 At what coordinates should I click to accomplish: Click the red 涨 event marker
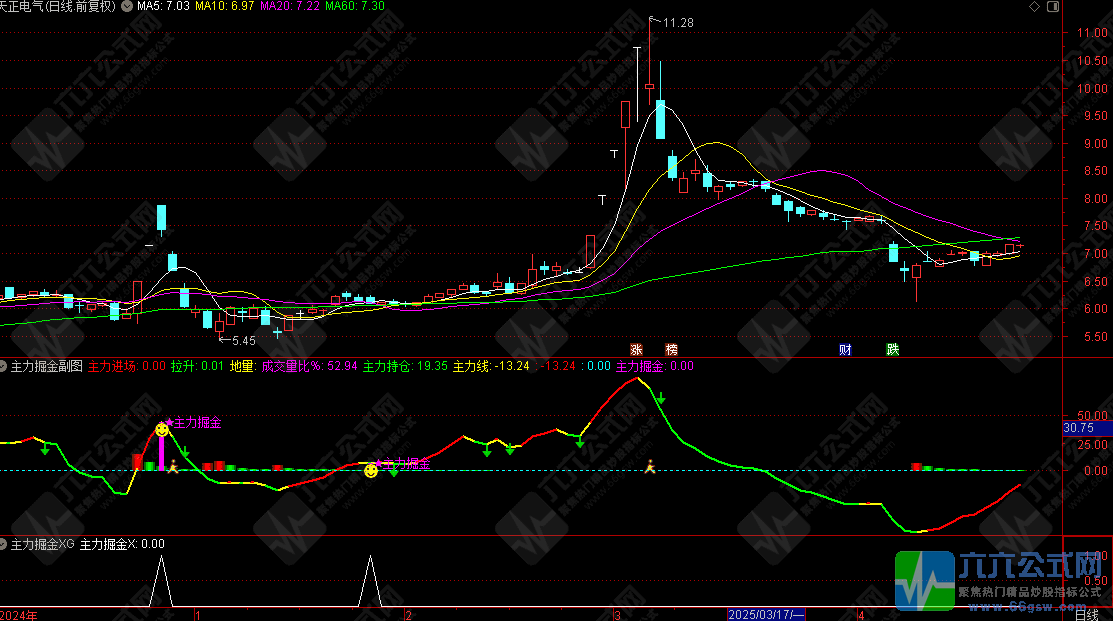click(636, 350)
